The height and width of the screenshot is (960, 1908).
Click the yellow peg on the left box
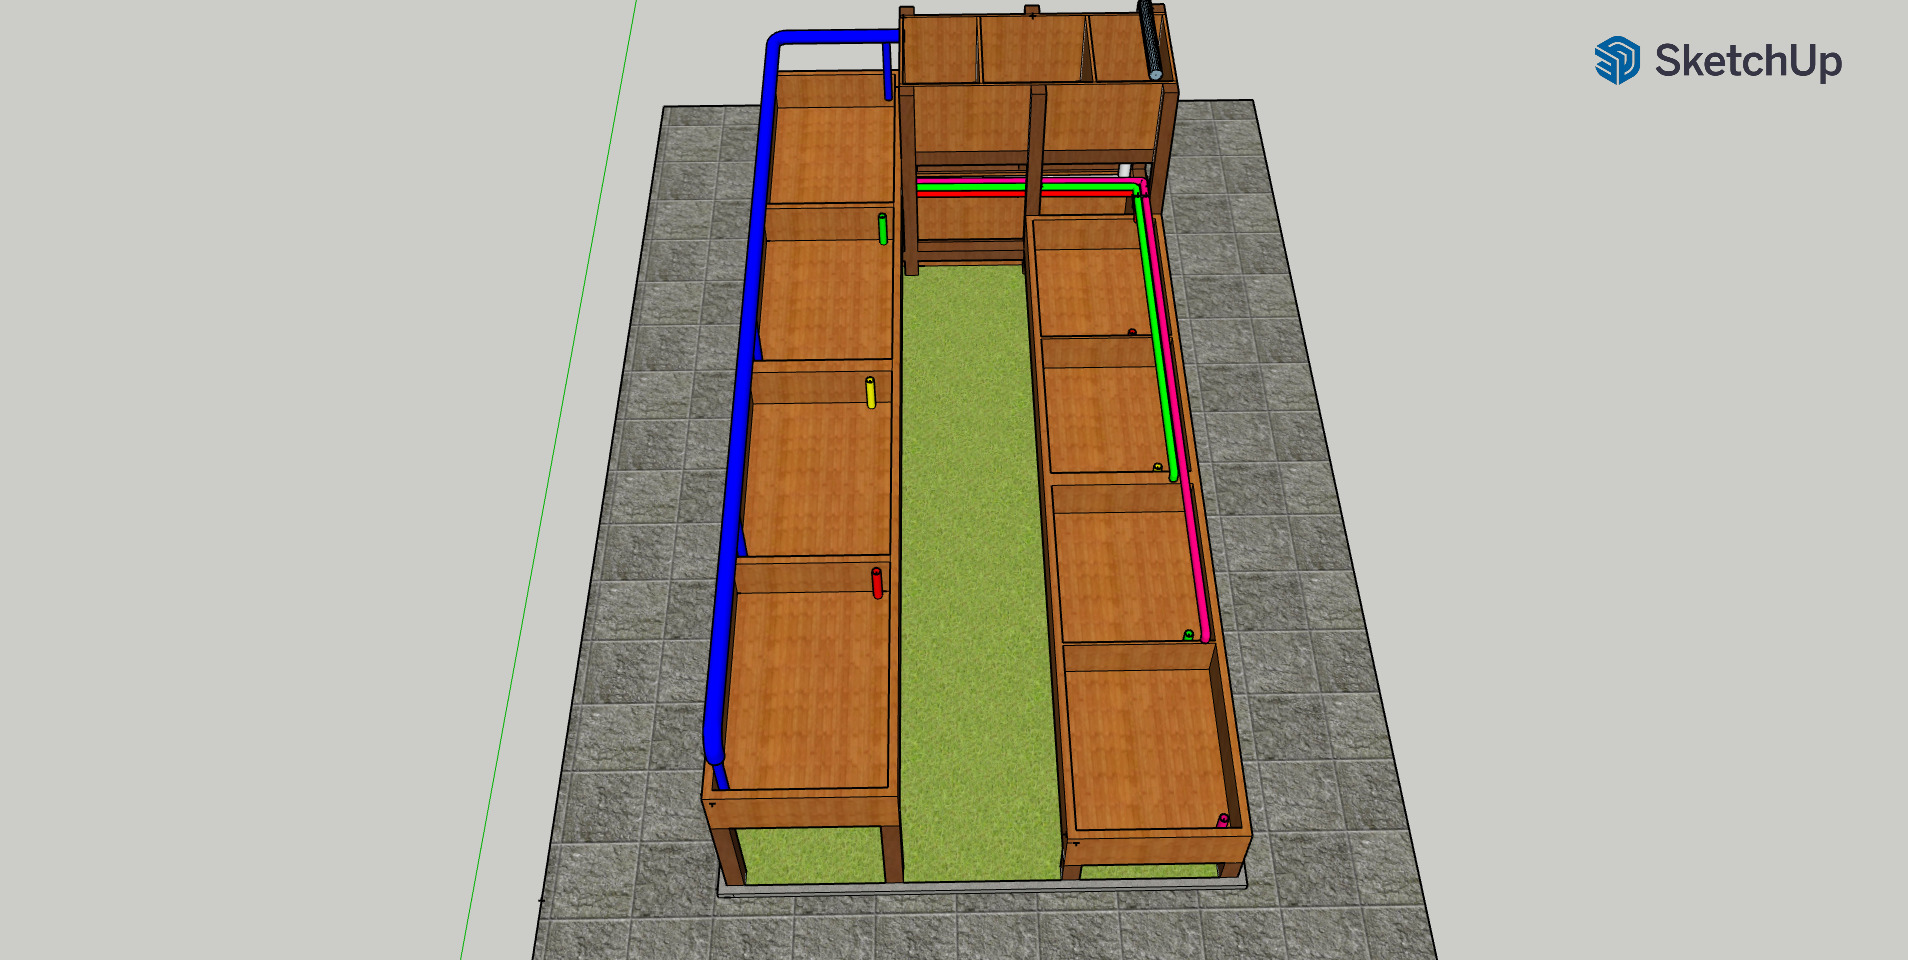point(870,393)
